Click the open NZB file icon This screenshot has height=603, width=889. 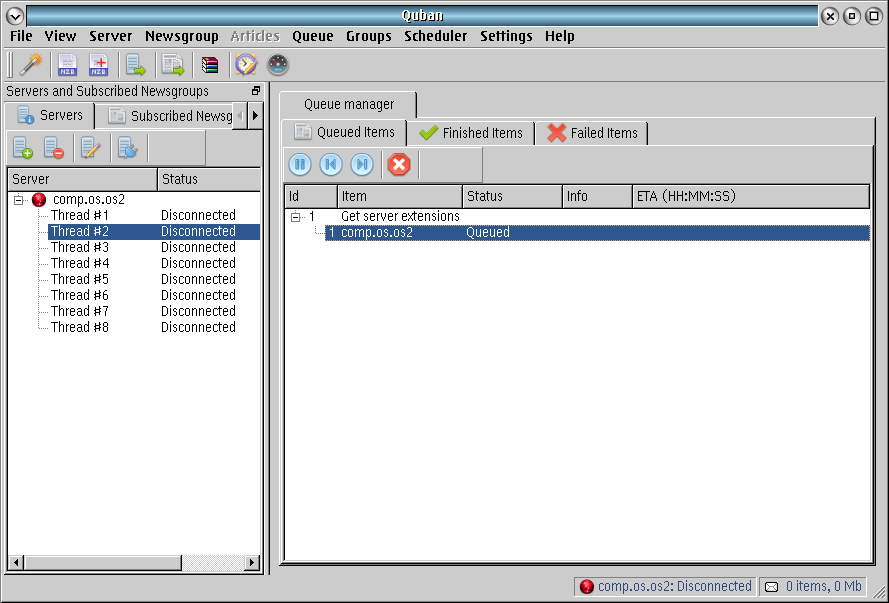(x=68, y=65)
